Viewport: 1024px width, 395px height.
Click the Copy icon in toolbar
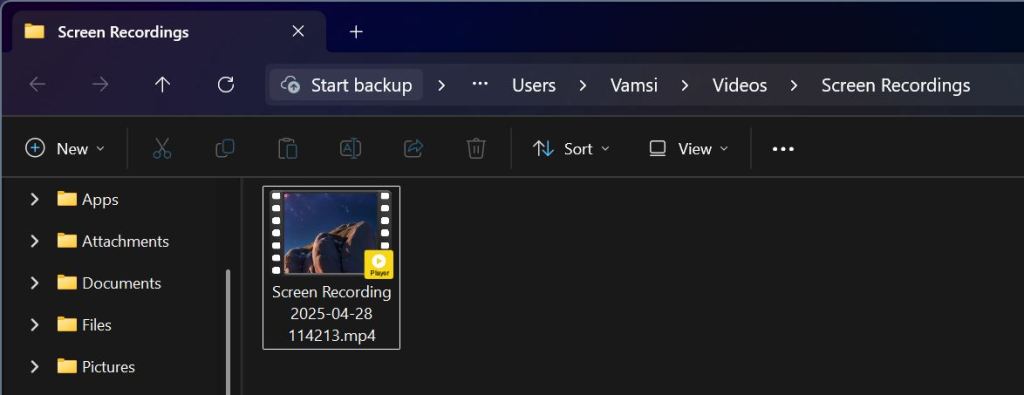tap(225, 149)
